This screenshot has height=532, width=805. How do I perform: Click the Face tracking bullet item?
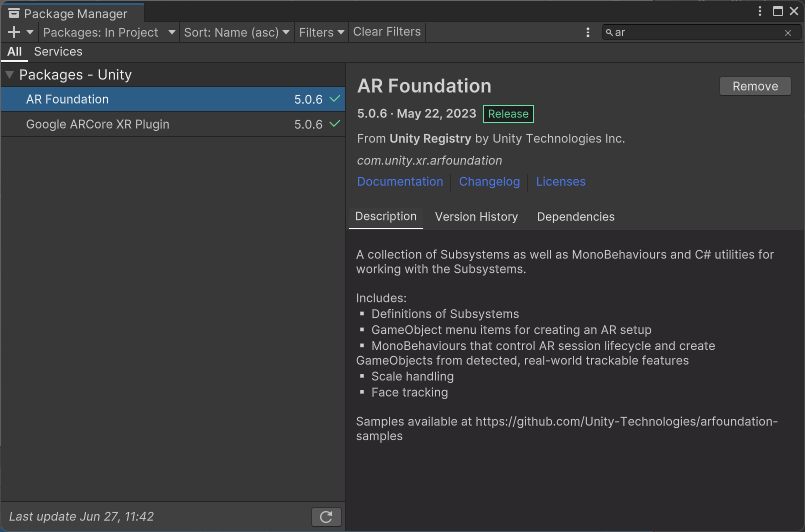409,392
